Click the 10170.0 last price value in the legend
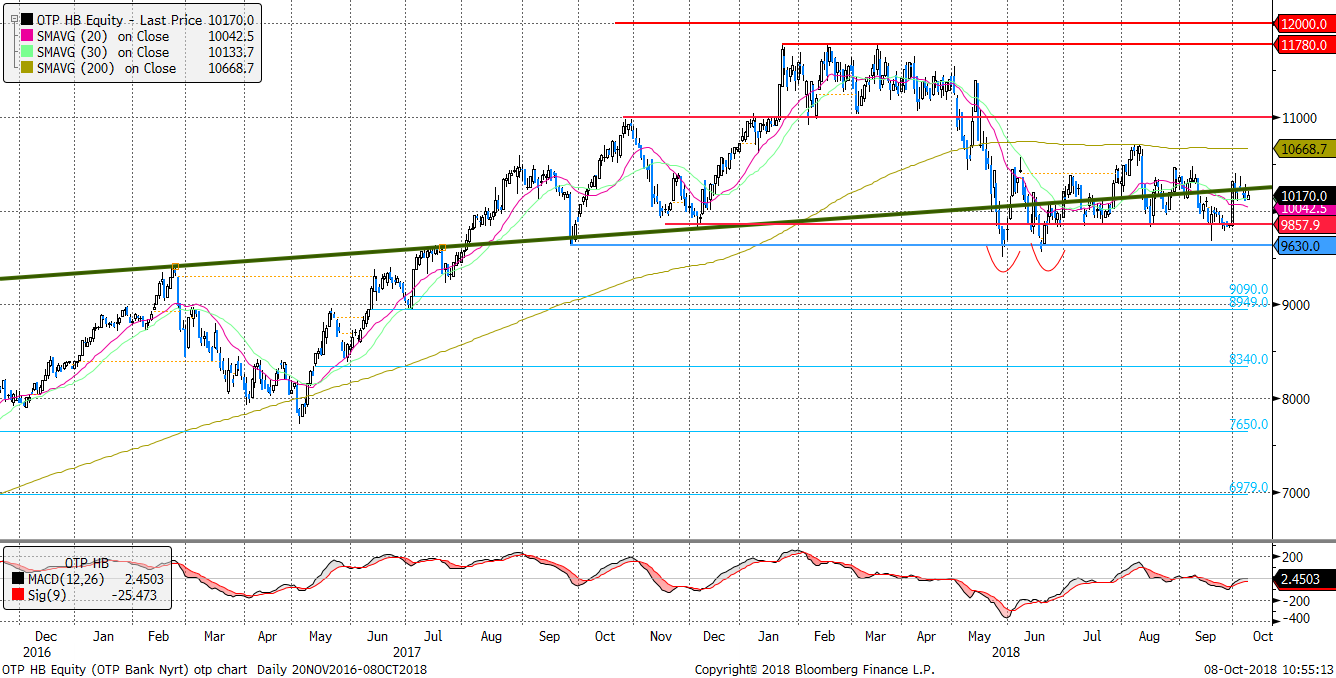This screenshot has height=678, width=1336. 229,19
